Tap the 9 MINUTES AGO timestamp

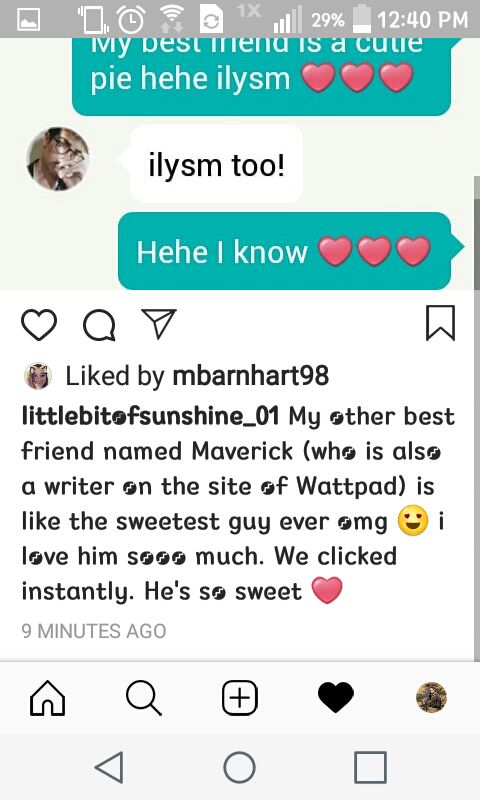(94, 631)
